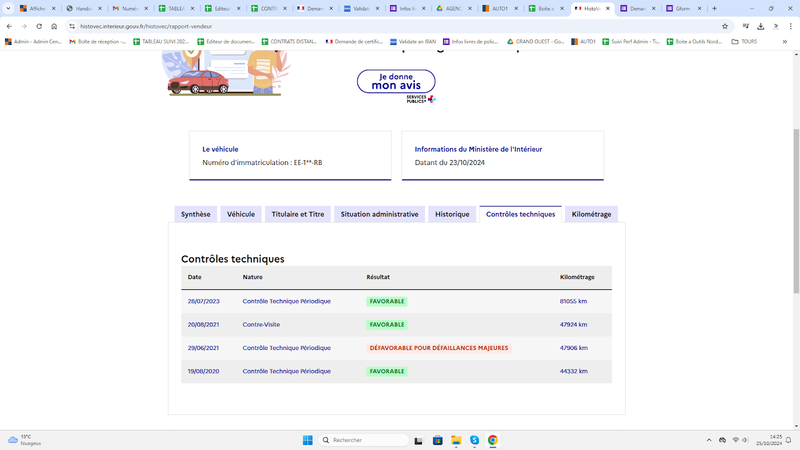Open the GRAND OUEST bookmark
800x450 pixels.
[535, 41]
